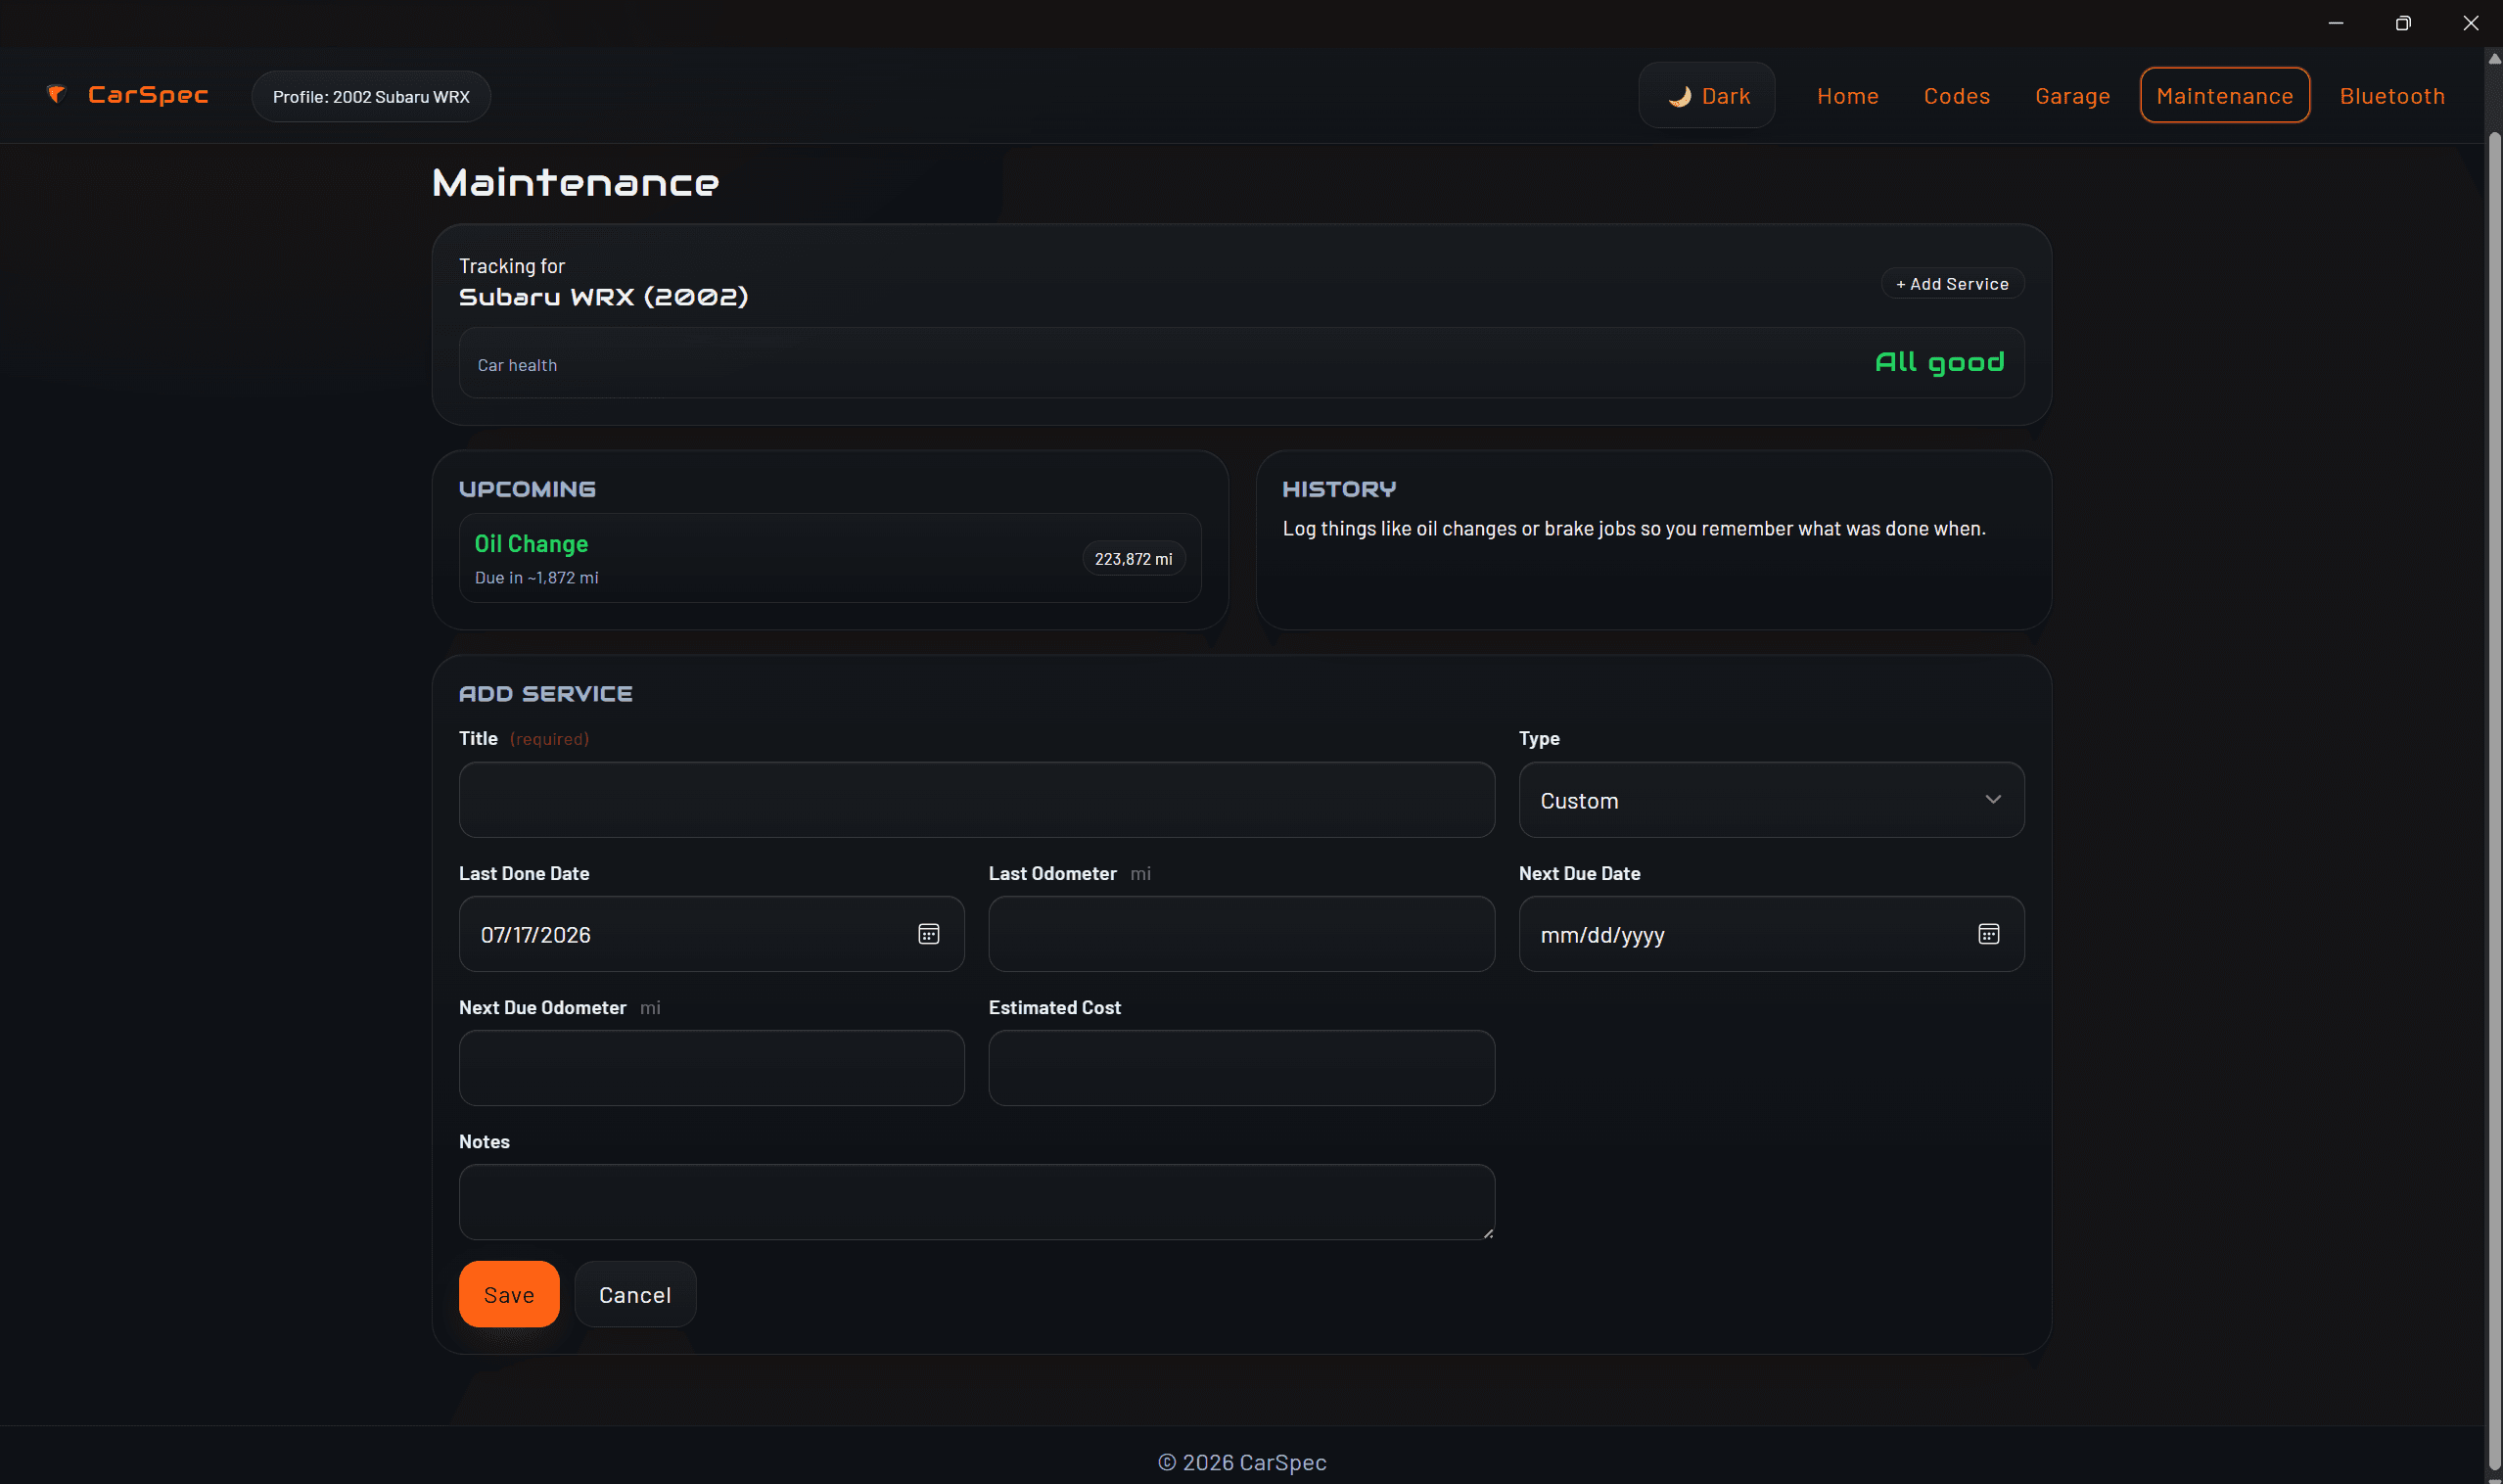Click the UPCOMING section heading
The height and width of the screenshot is (1484, 2503).
(x=527, y=489)
